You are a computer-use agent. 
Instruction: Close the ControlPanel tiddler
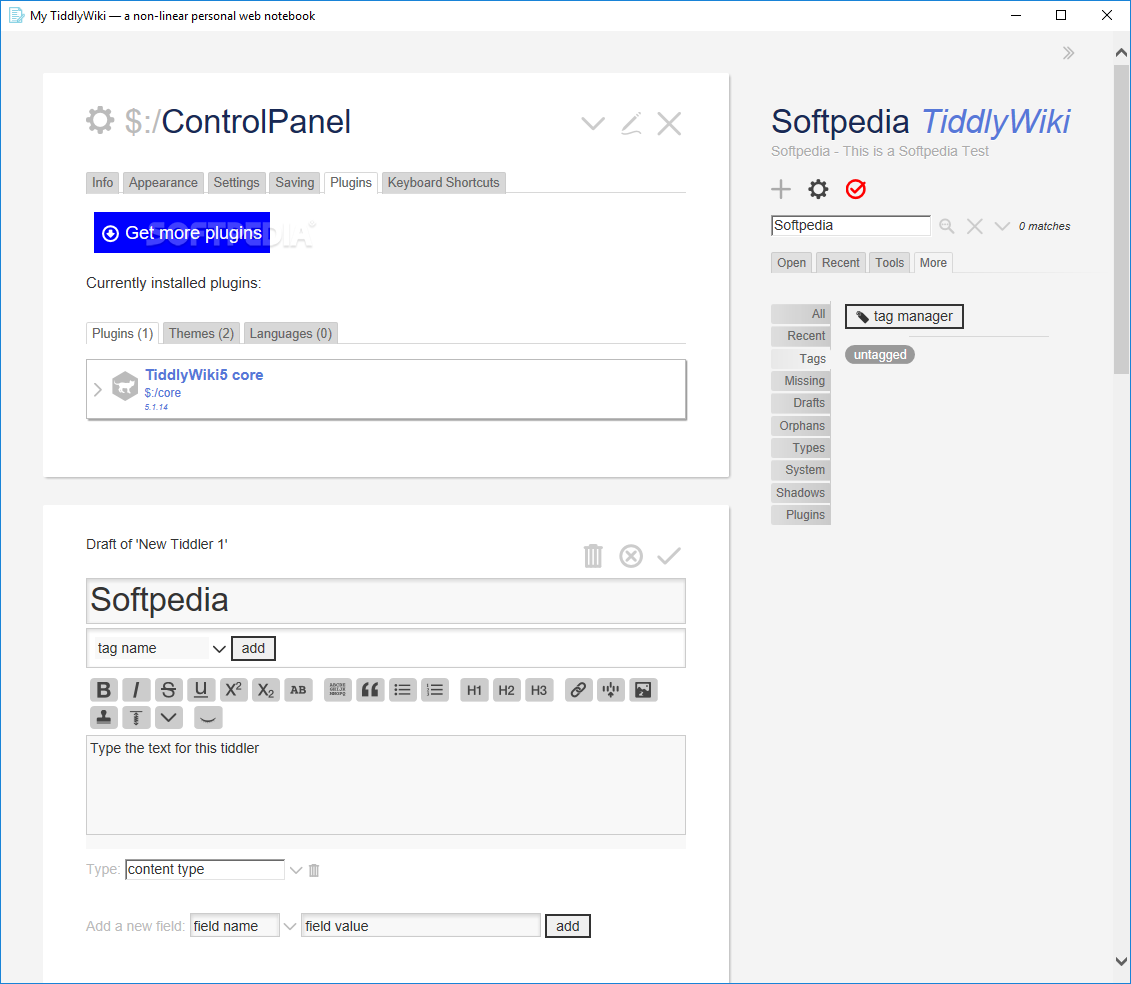pos(669,123)
